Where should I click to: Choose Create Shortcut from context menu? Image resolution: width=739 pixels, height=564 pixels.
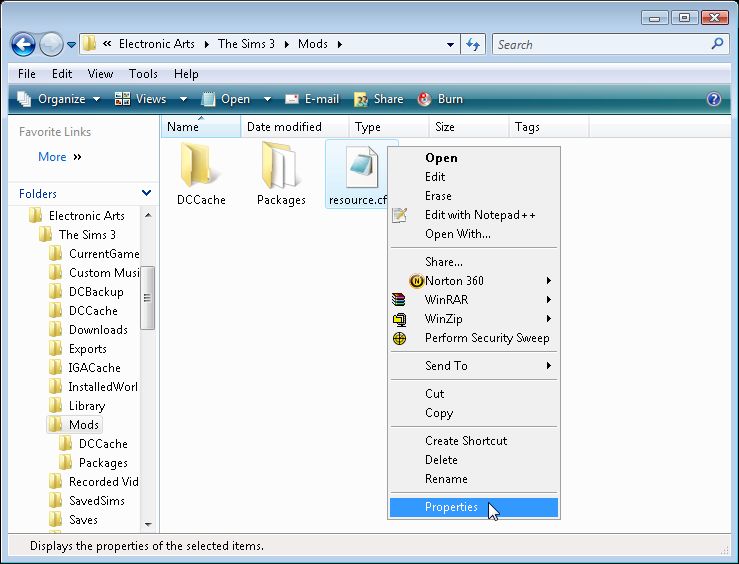click(474, 441)
